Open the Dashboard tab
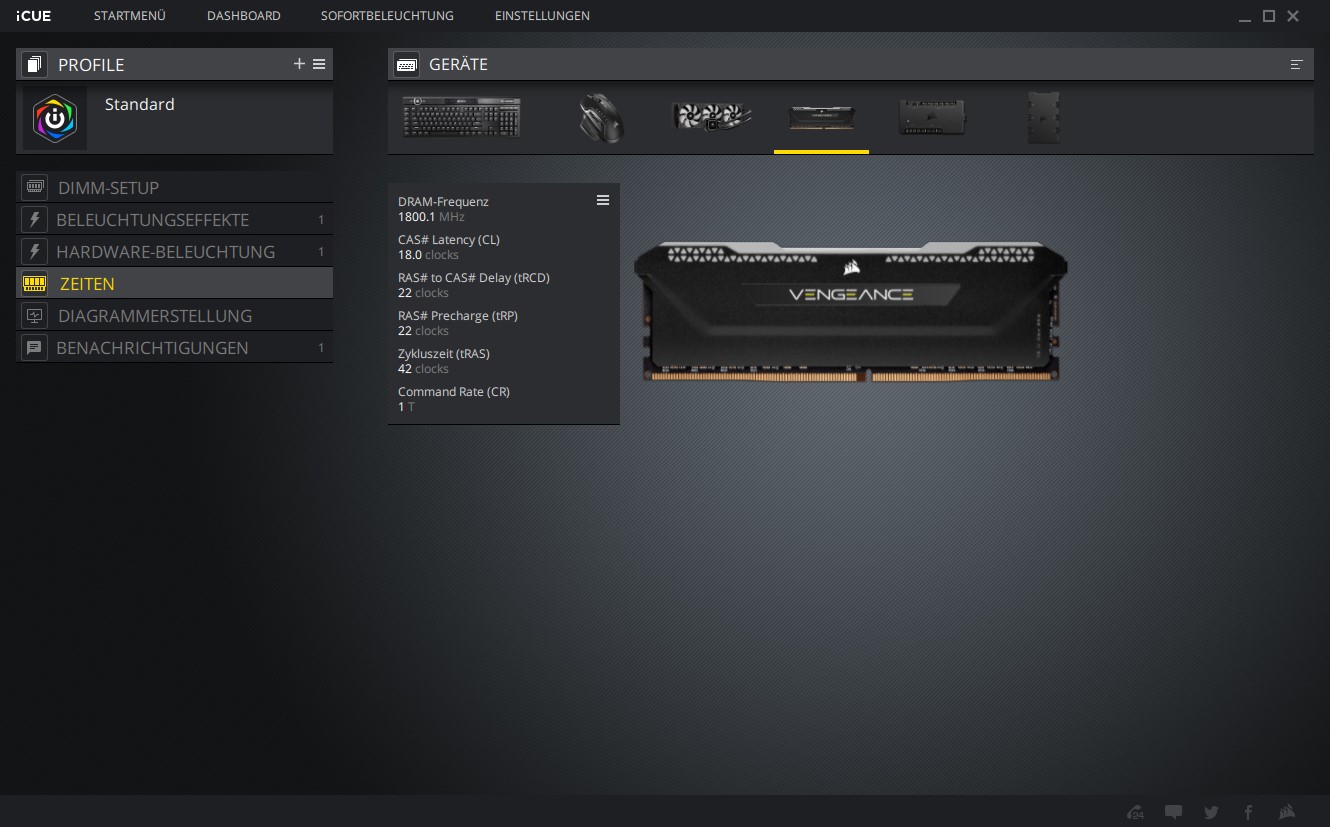Image resolution: width=1330 pixels, height=827 pixels. click(243, 16)
